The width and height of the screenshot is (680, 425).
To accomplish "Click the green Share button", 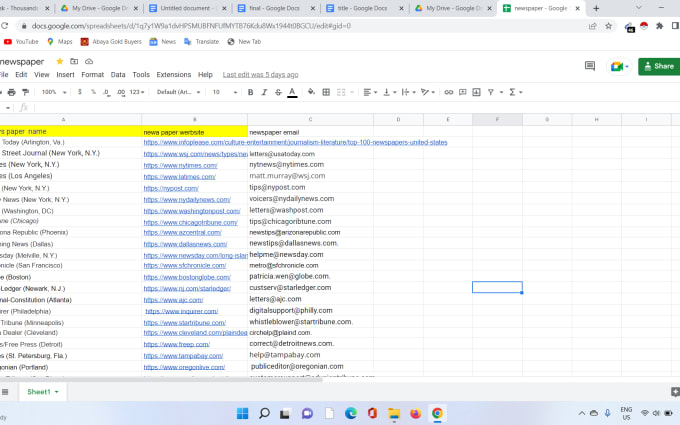I will tap(659, 66).
